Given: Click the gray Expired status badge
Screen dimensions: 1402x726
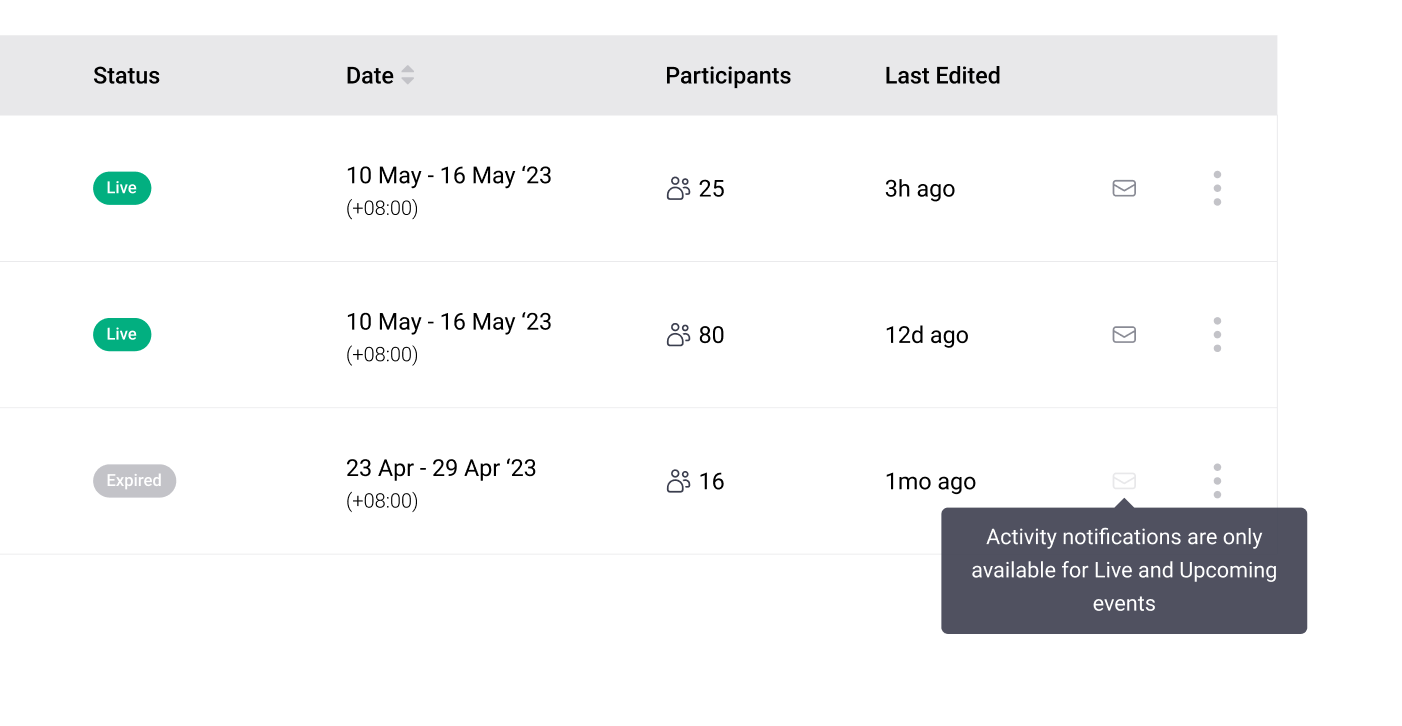Looking at the screenshot, I should coord(134,481).
